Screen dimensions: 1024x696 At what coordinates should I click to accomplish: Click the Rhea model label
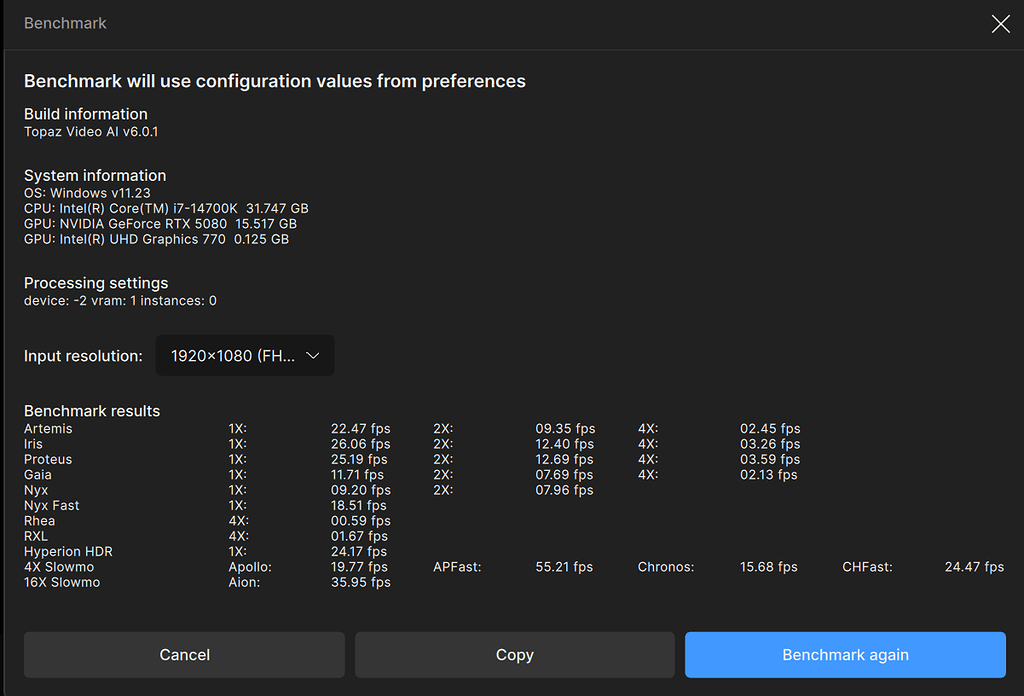tap(38, 520)
